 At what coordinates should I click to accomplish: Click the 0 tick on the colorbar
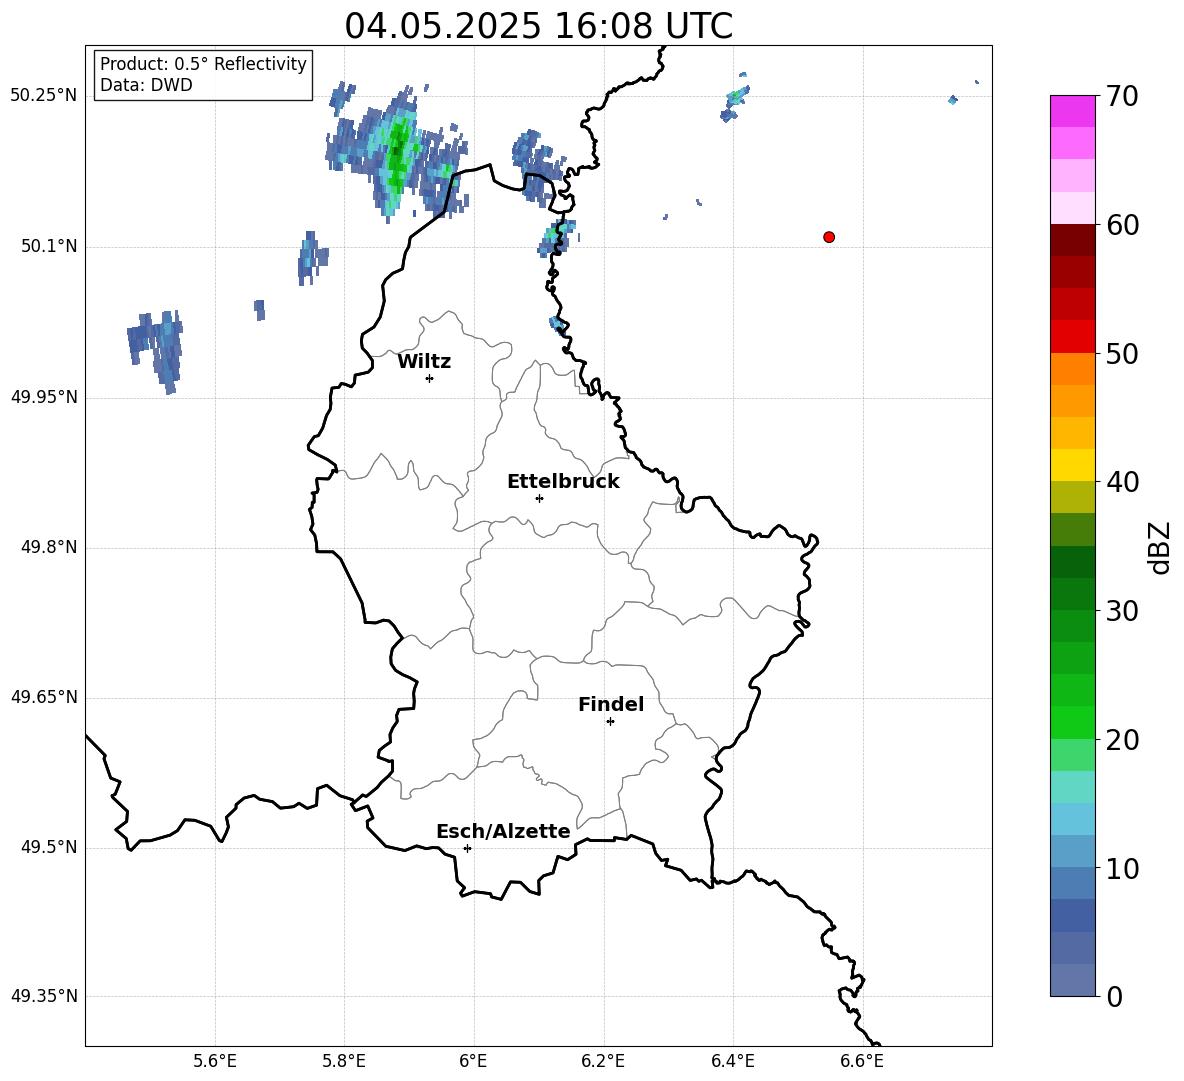pyautogui.click(x=1114, y=996)
